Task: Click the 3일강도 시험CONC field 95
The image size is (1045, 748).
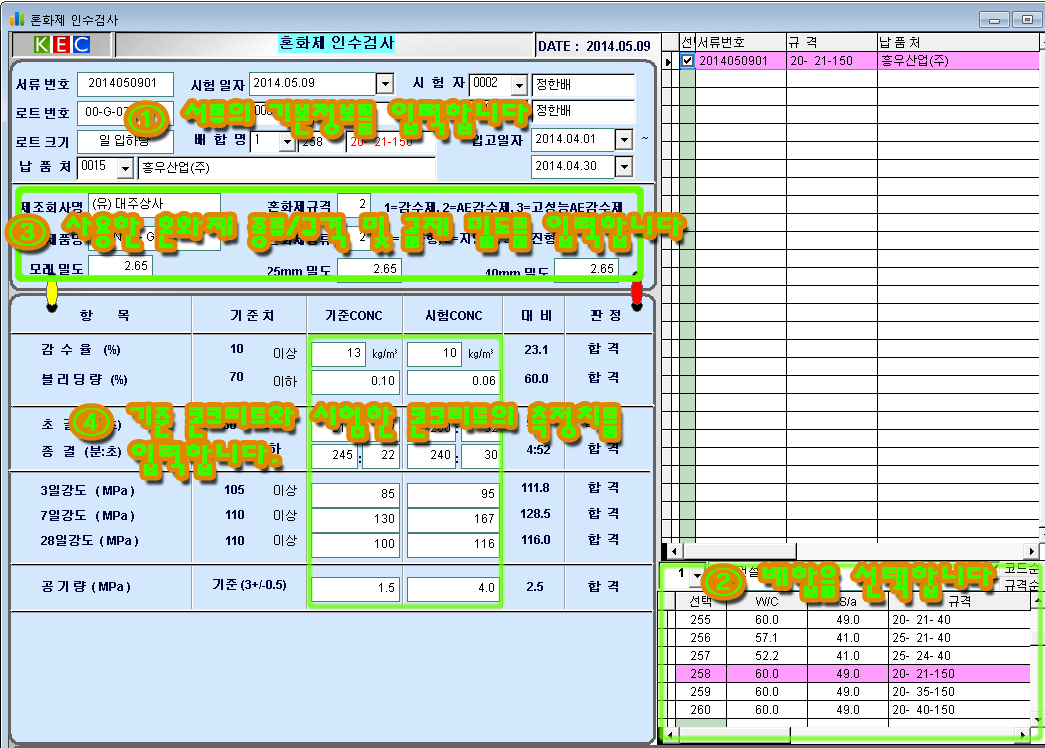Action: click(453, 494)
